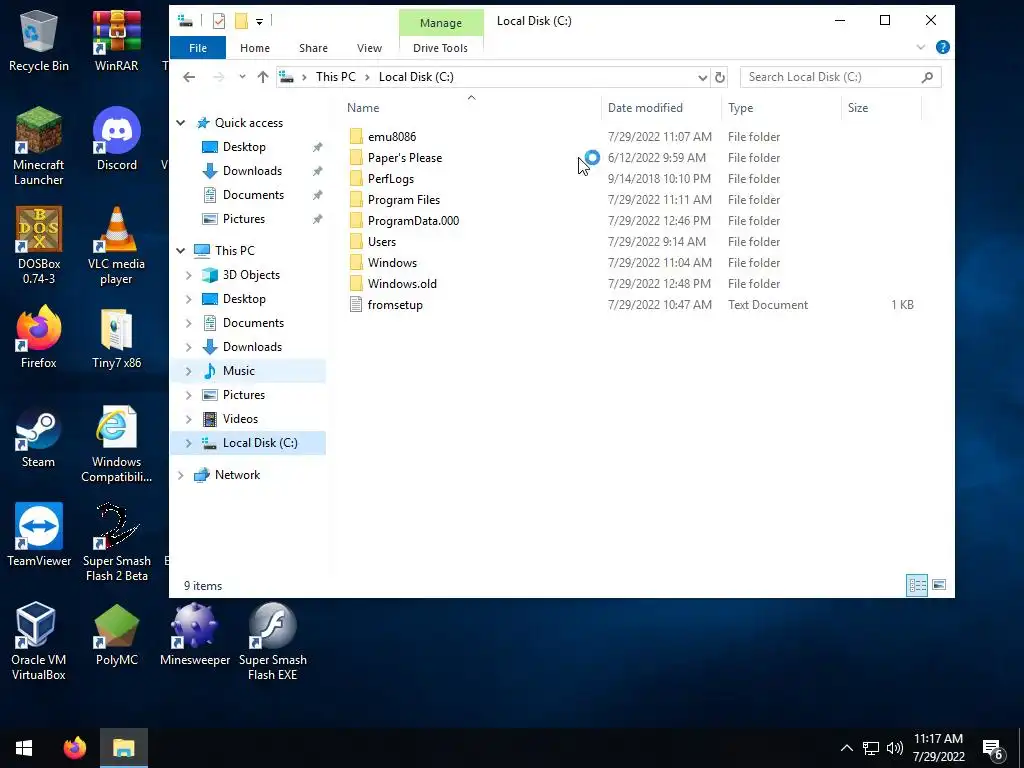Select the Steam desktop shortcut
Image resolution: width=1024 pixels, height=768 pixels.
[x=39, y=436]
